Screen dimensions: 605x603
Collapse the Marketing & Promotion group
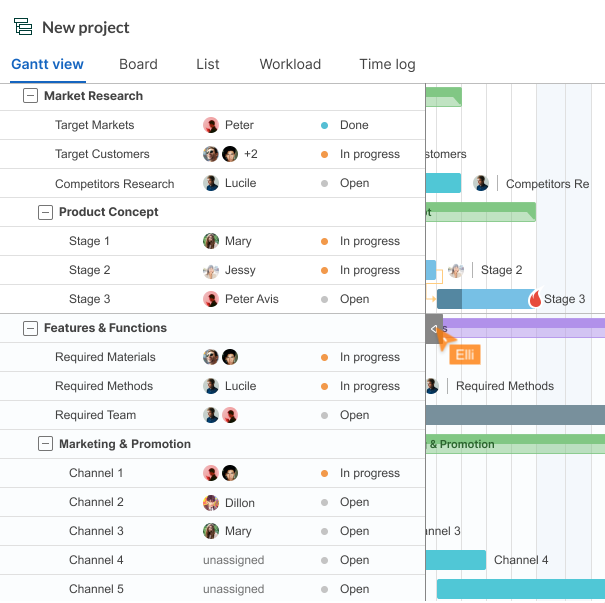[45, 444]
